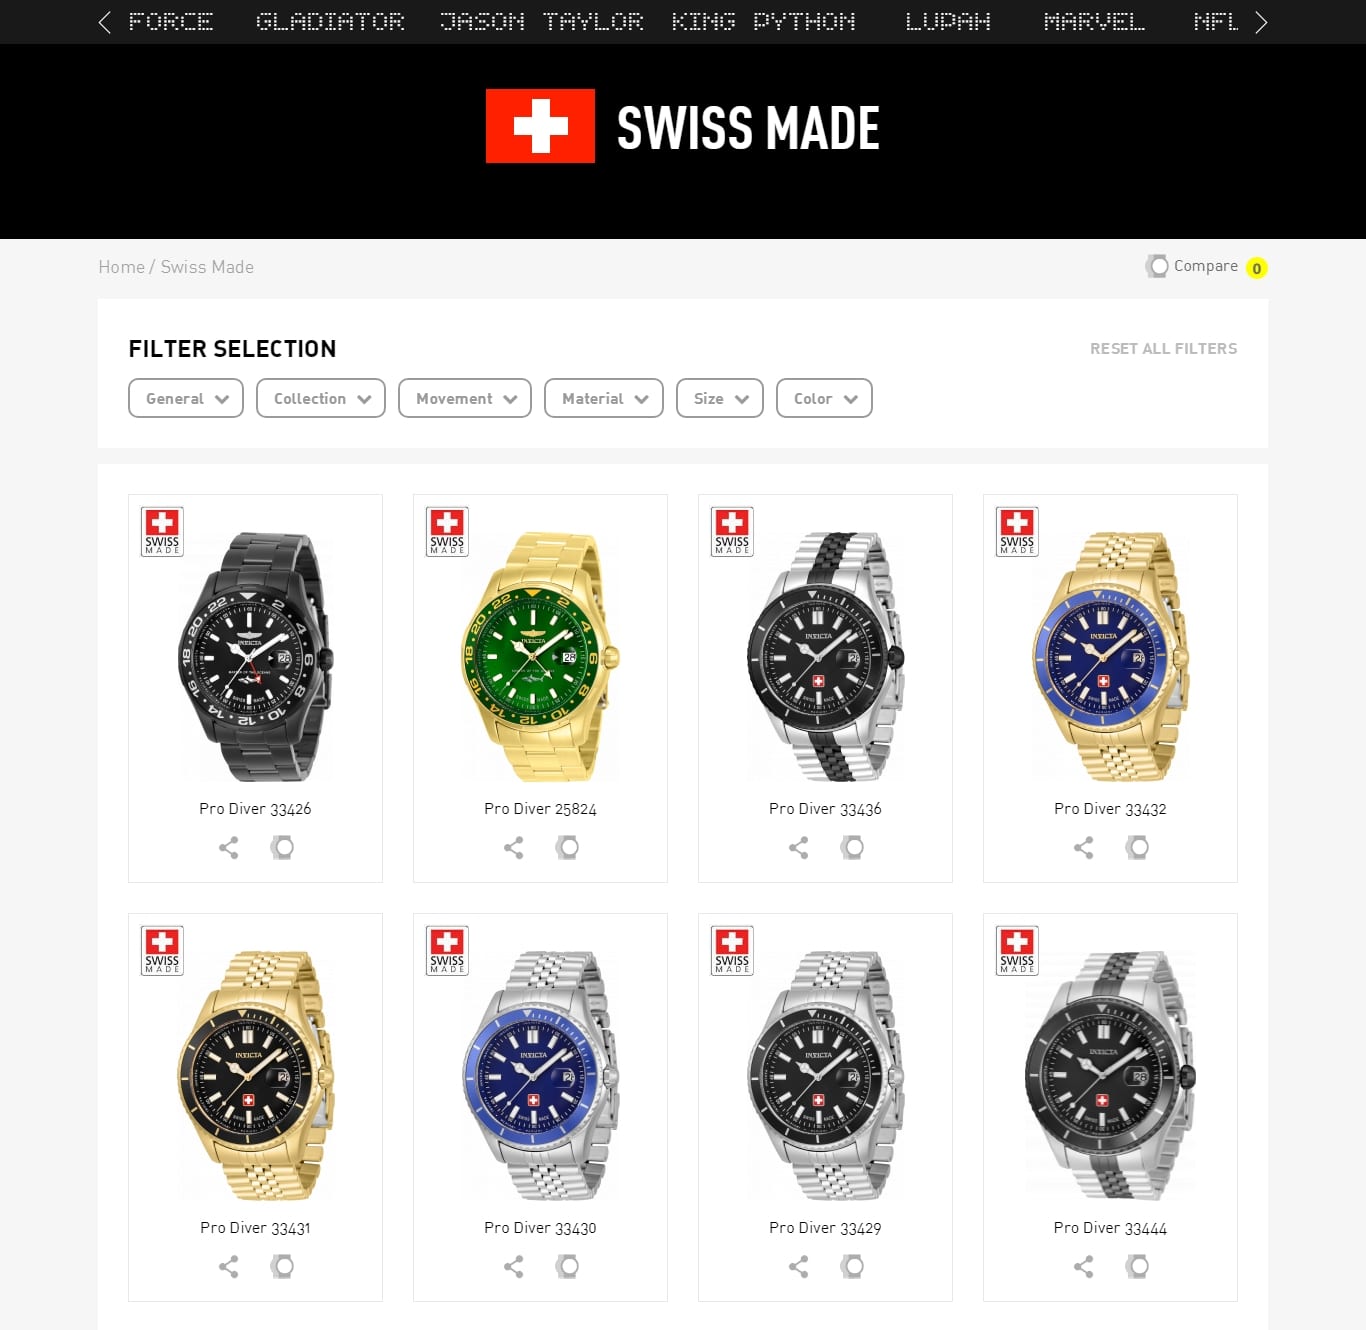Screen dimensions: 1366x1330
Task: Open the Color filter dropdown
Action: [824, 398]
